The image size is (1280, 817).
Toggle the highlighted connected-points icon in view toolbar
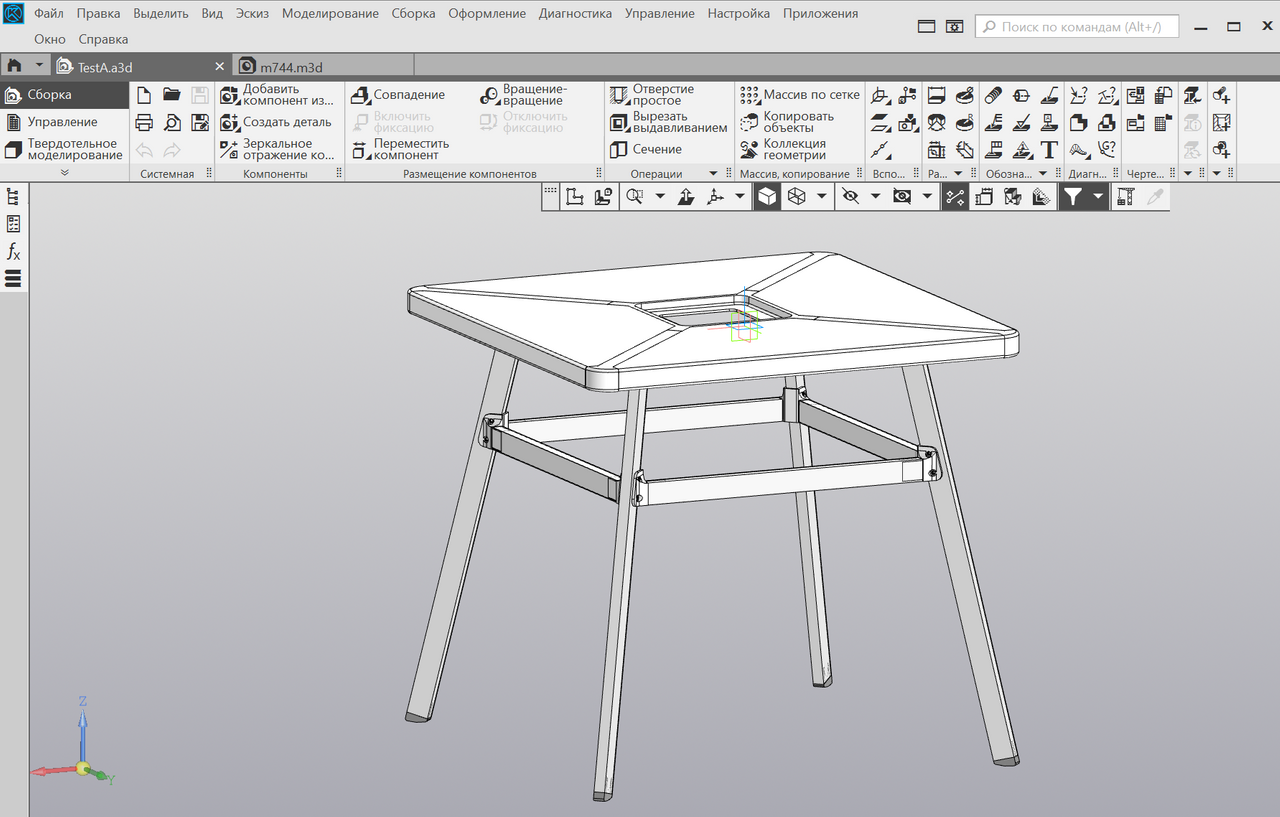(955, 197)
